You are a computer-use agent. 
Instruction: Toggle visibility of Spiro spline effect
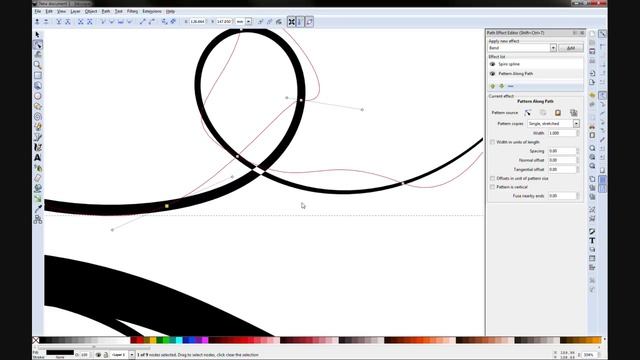492,64
